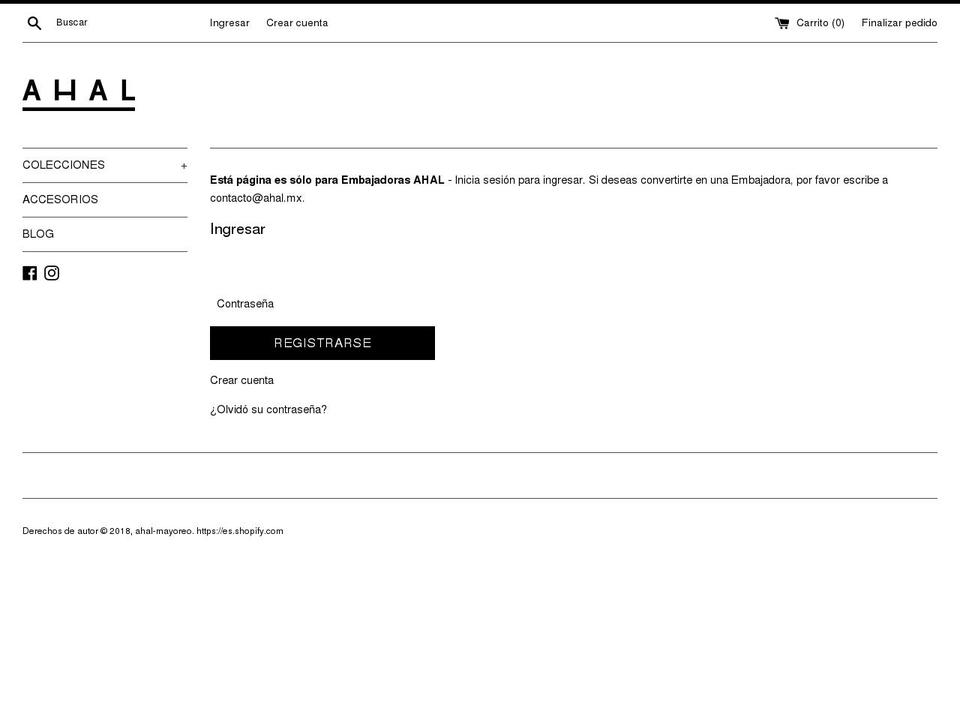Viewport: 960px width, 720px height.
Task: Open the COLECCIONES menu item
Action: click(x=64, y=165)
